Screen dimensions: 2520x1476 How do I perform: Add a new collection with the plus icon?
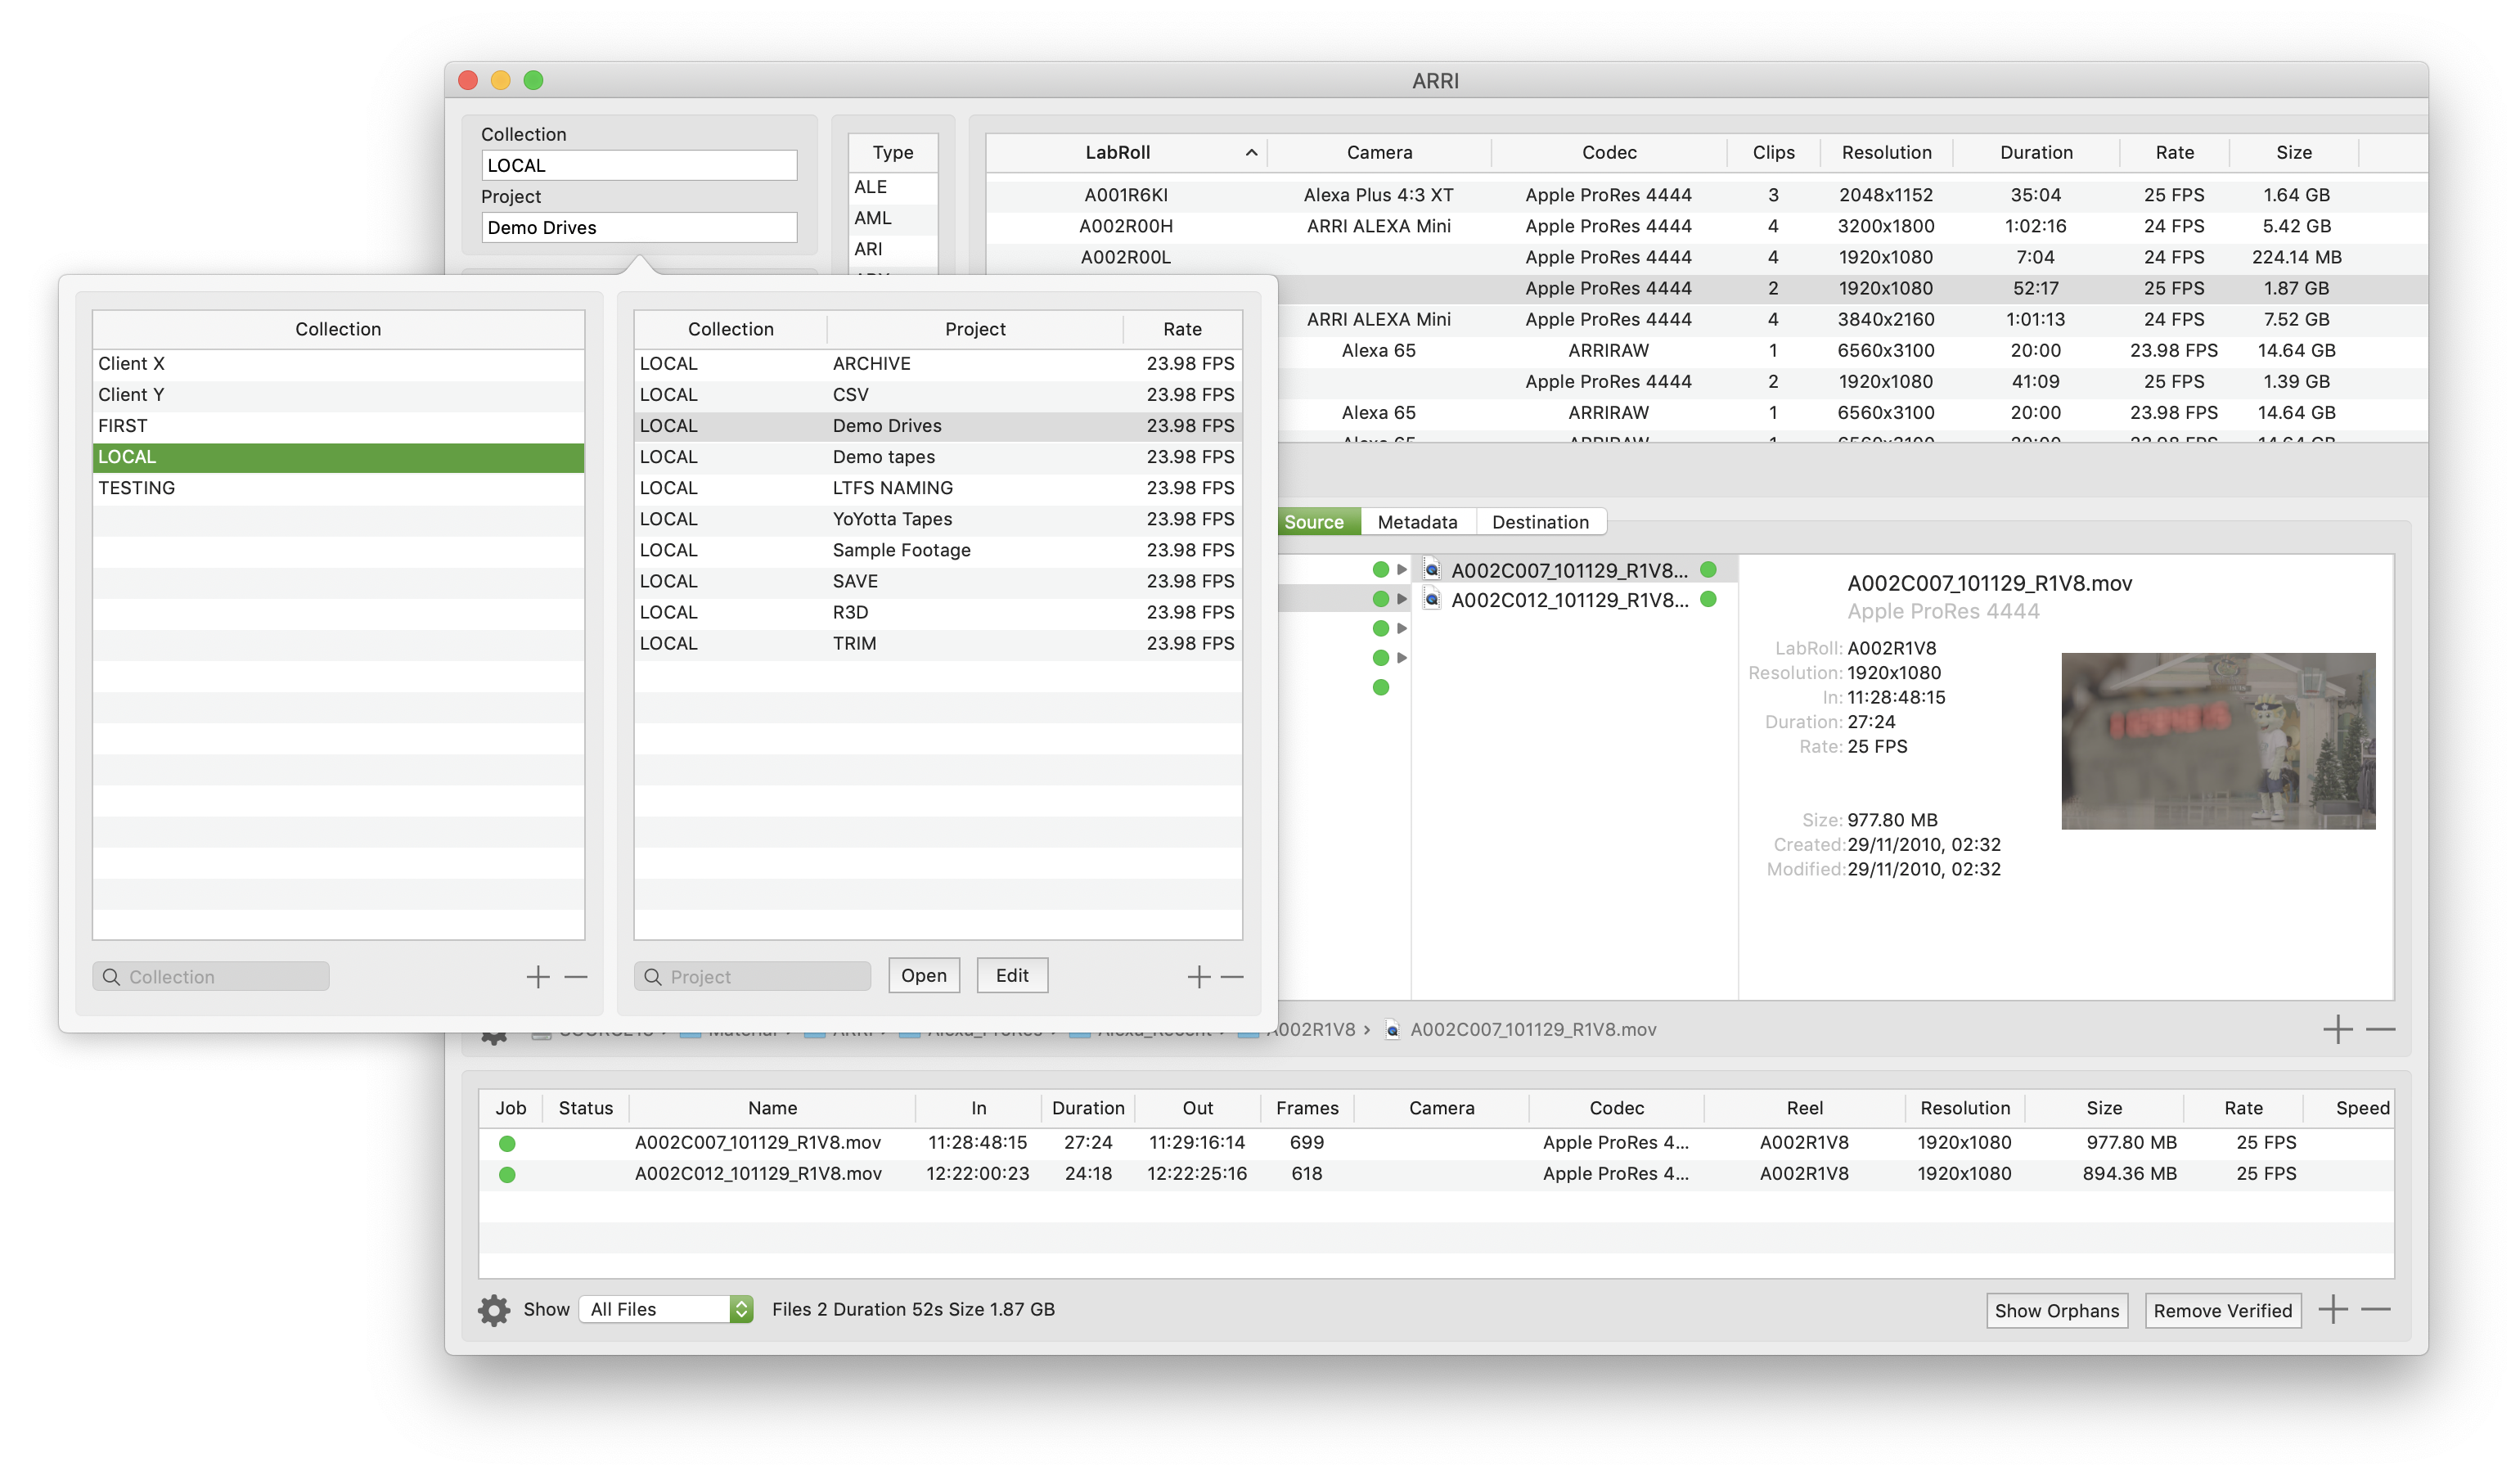point(538,977)
